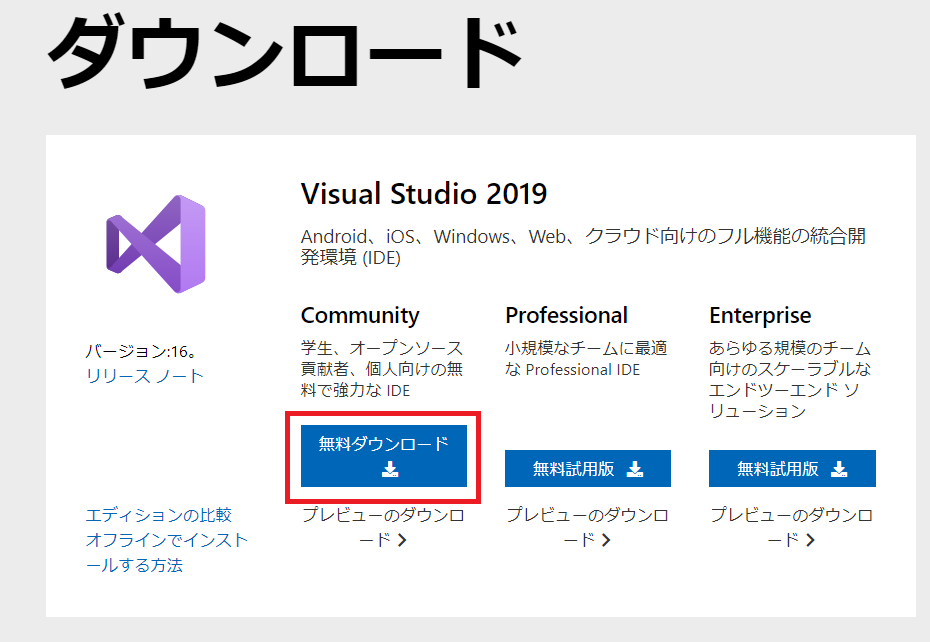Select the Community edition heading

360,315
